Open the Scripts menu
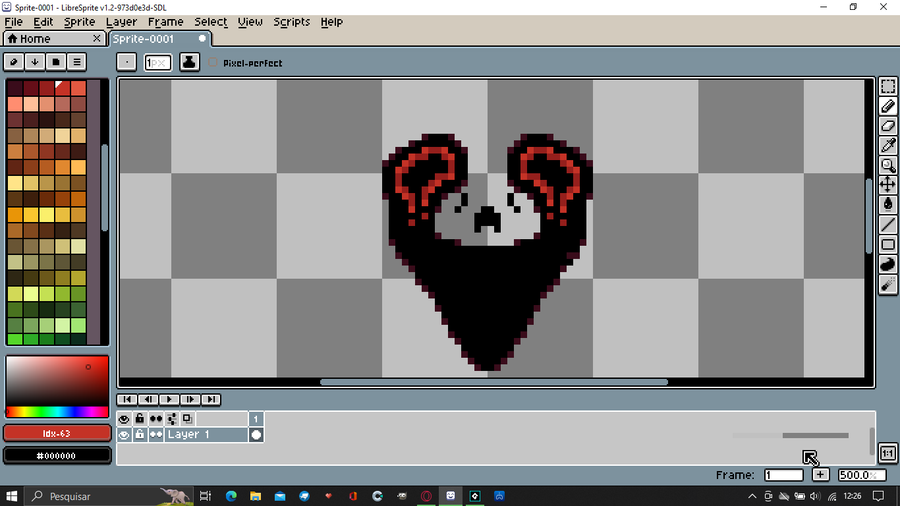Screen dimensions: 900x506 (x=292, y=22)
